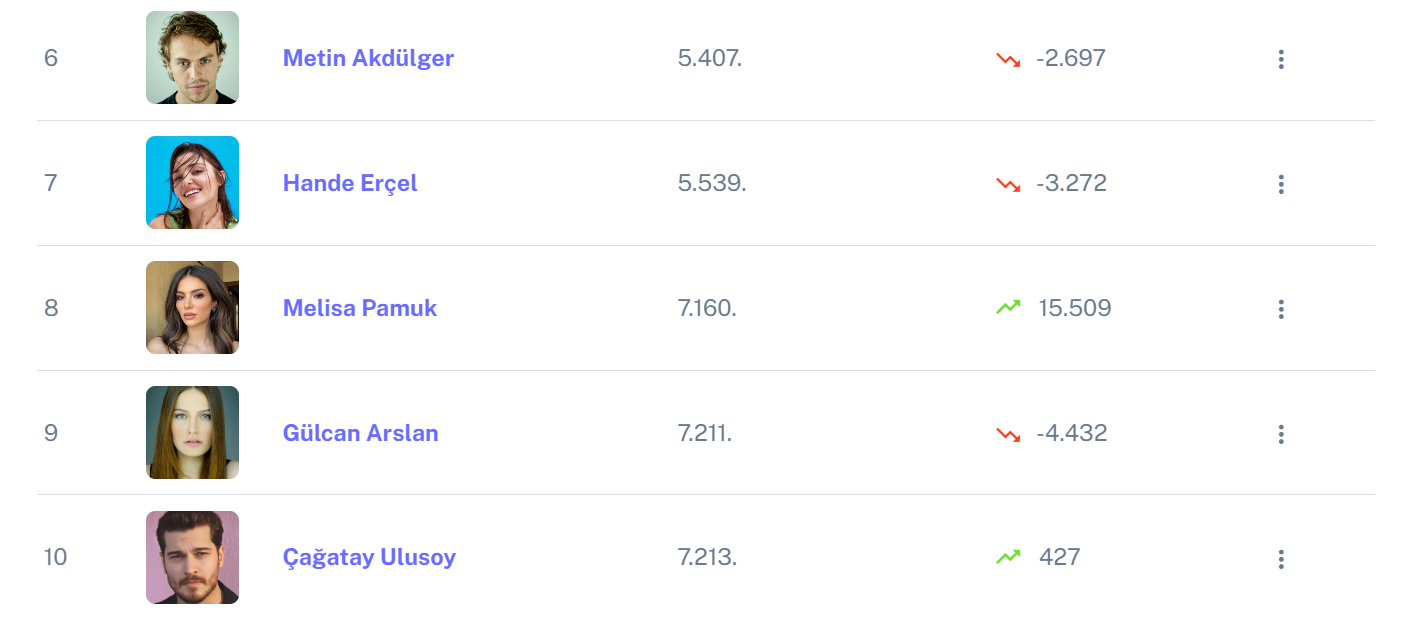1408x619 pixels.
Task: Select the Melisa Pamuk profile photo
Action: click(192, 308)
